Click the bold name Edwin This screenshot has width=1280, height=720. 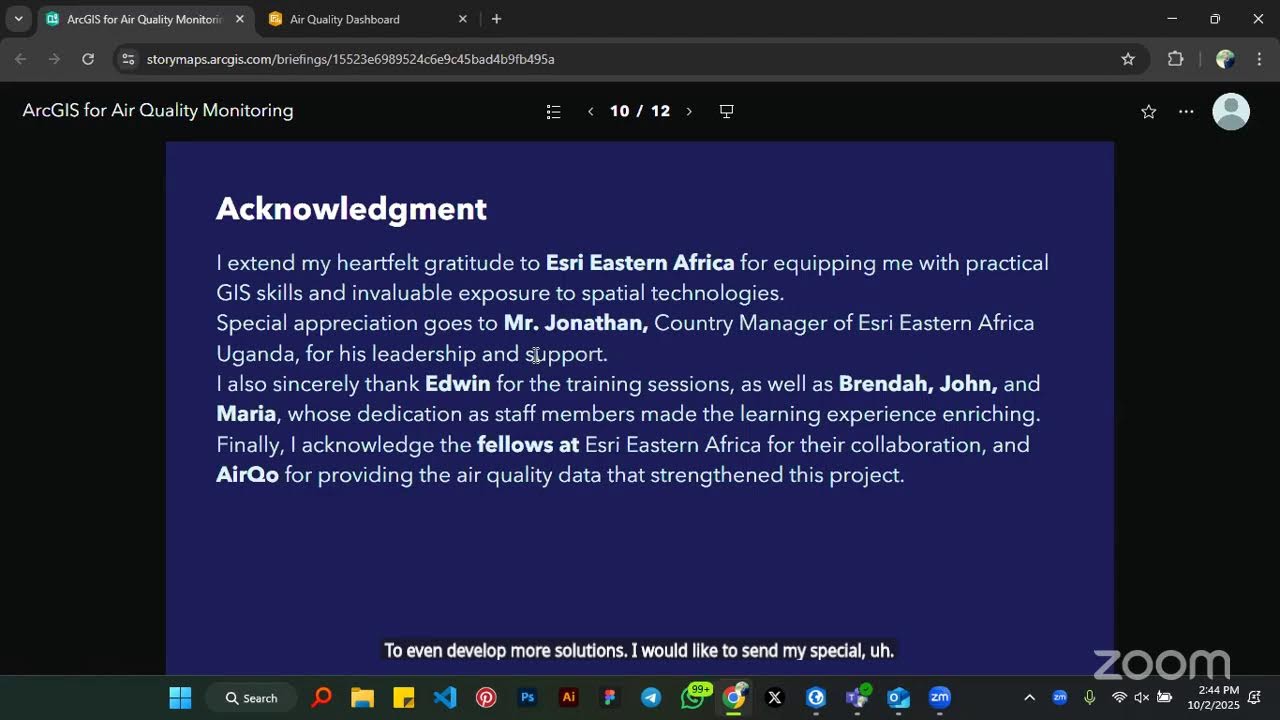pyautogui.click(x=458, y=384)
